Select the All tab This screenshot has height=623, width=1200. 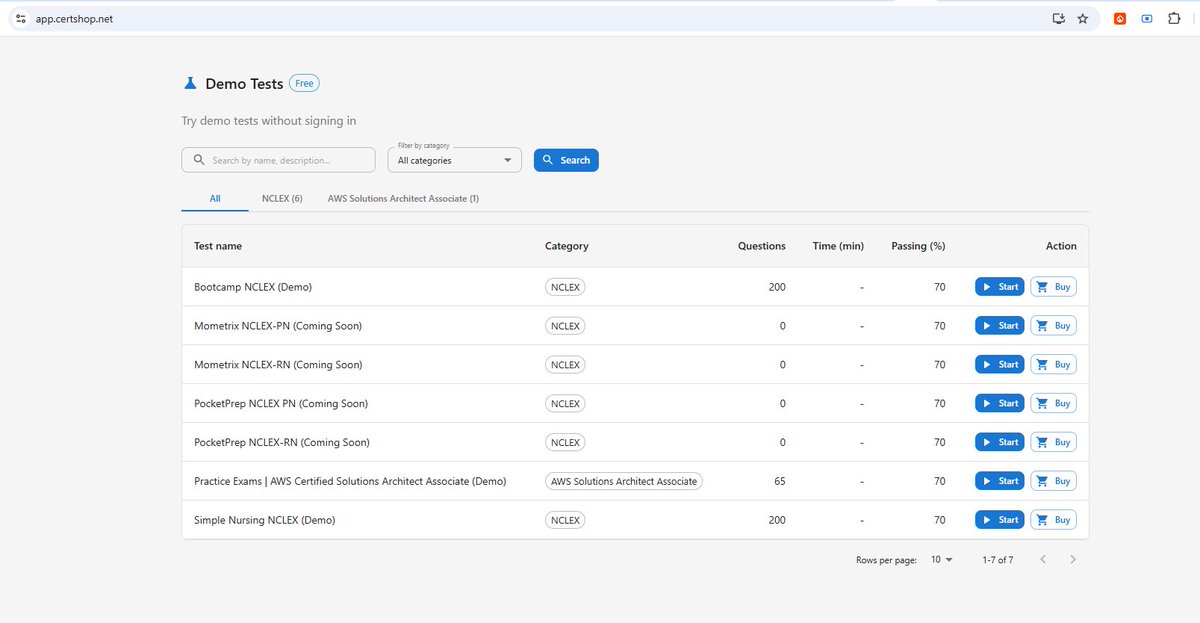click(x=215, y=198)
